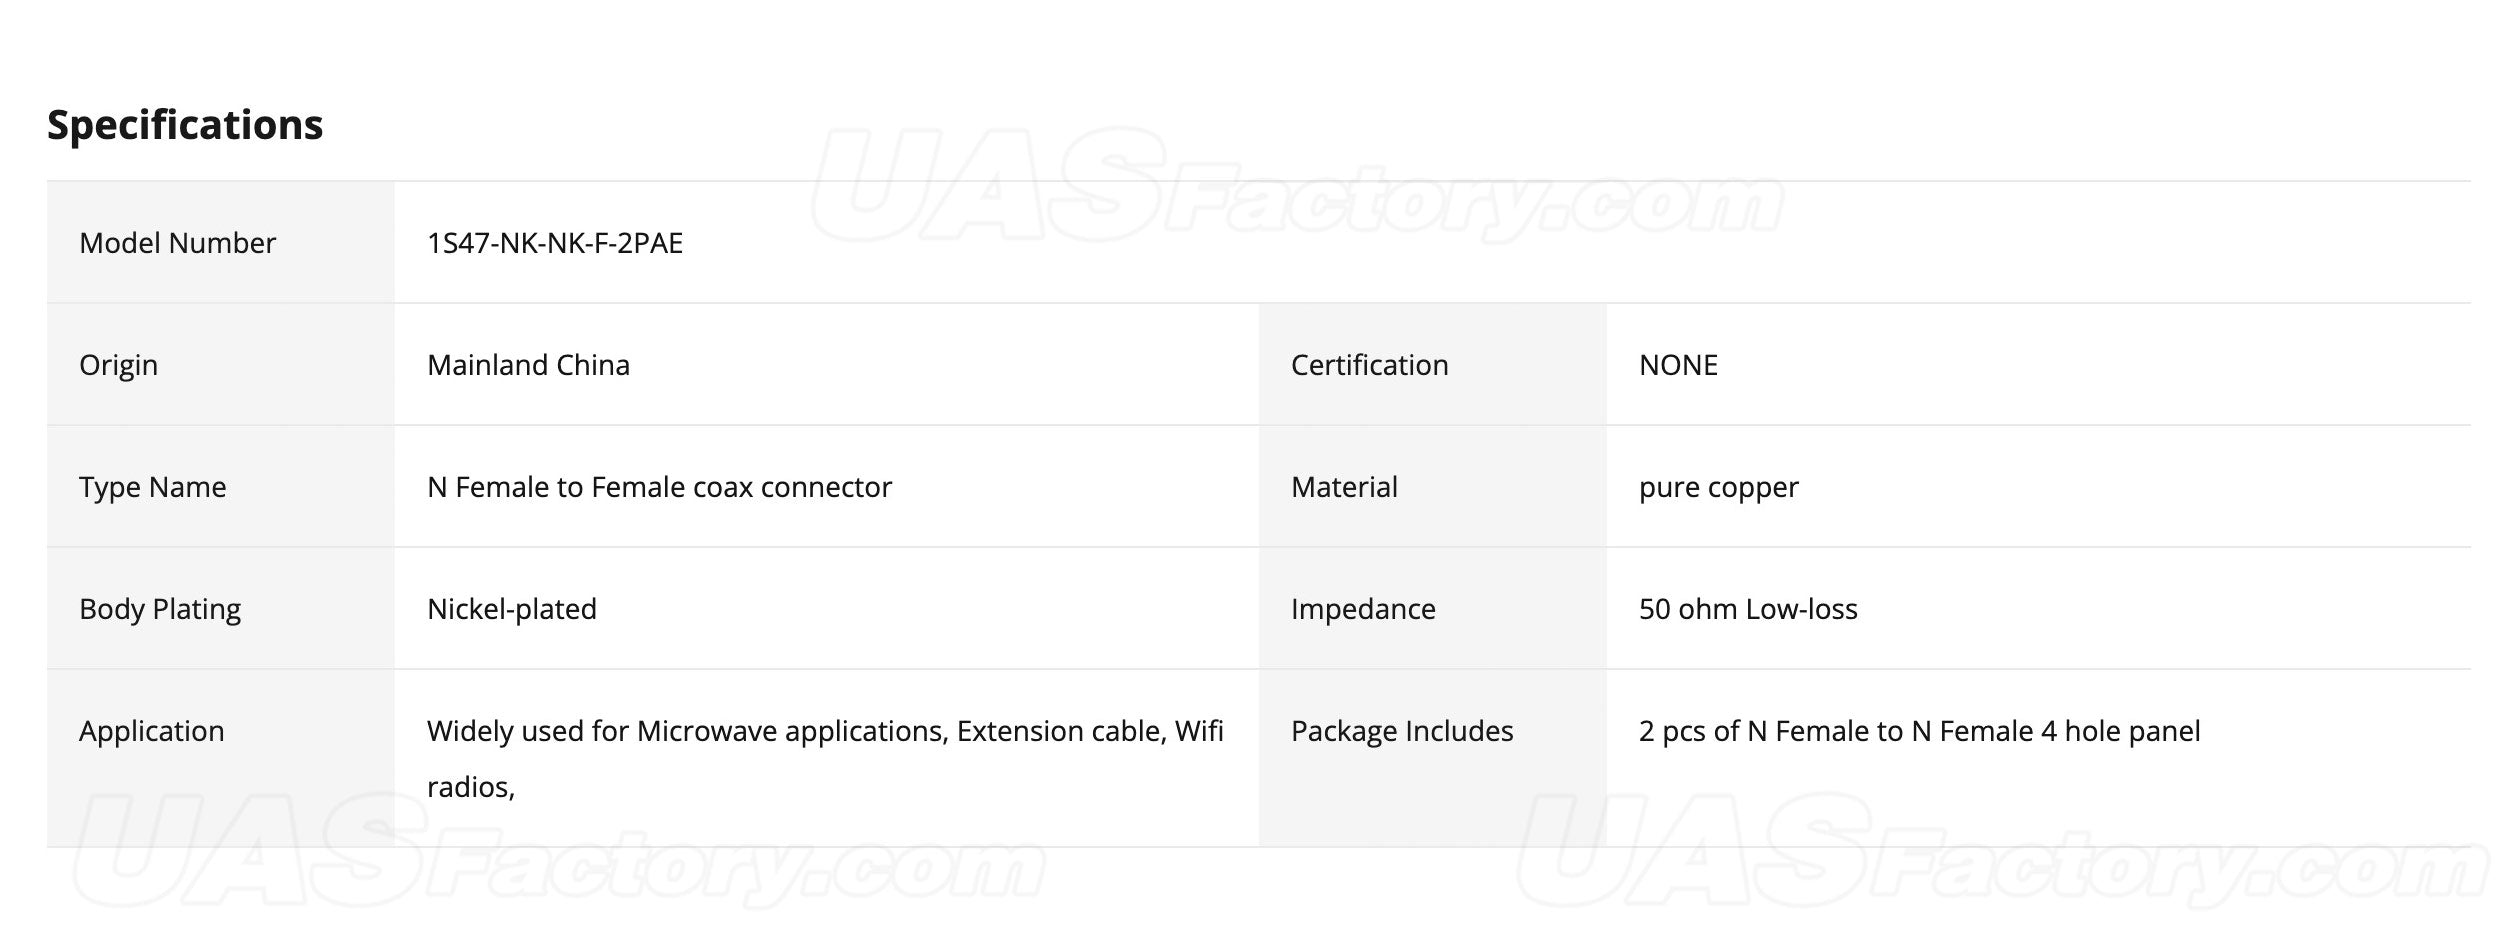Select the Body Plating label

[160, 610]
